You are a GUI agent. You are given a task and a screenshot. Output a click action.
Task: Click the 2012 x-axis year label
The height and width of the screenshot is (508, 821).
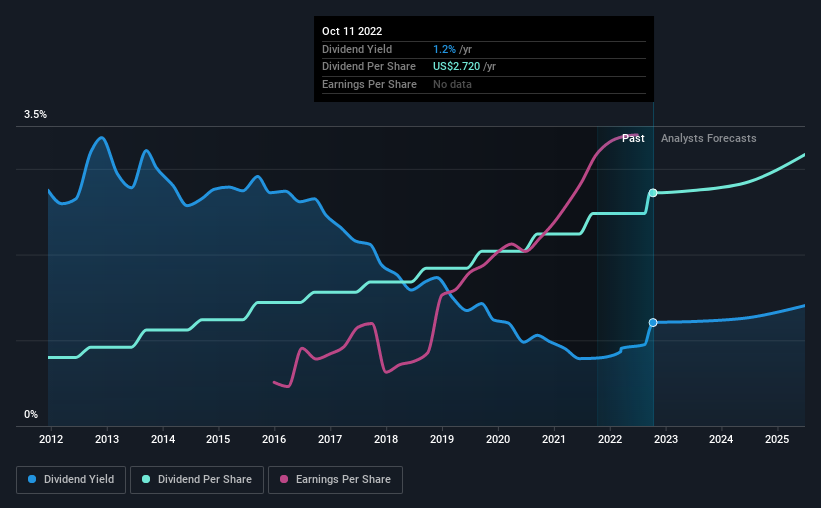pos(51,439)
